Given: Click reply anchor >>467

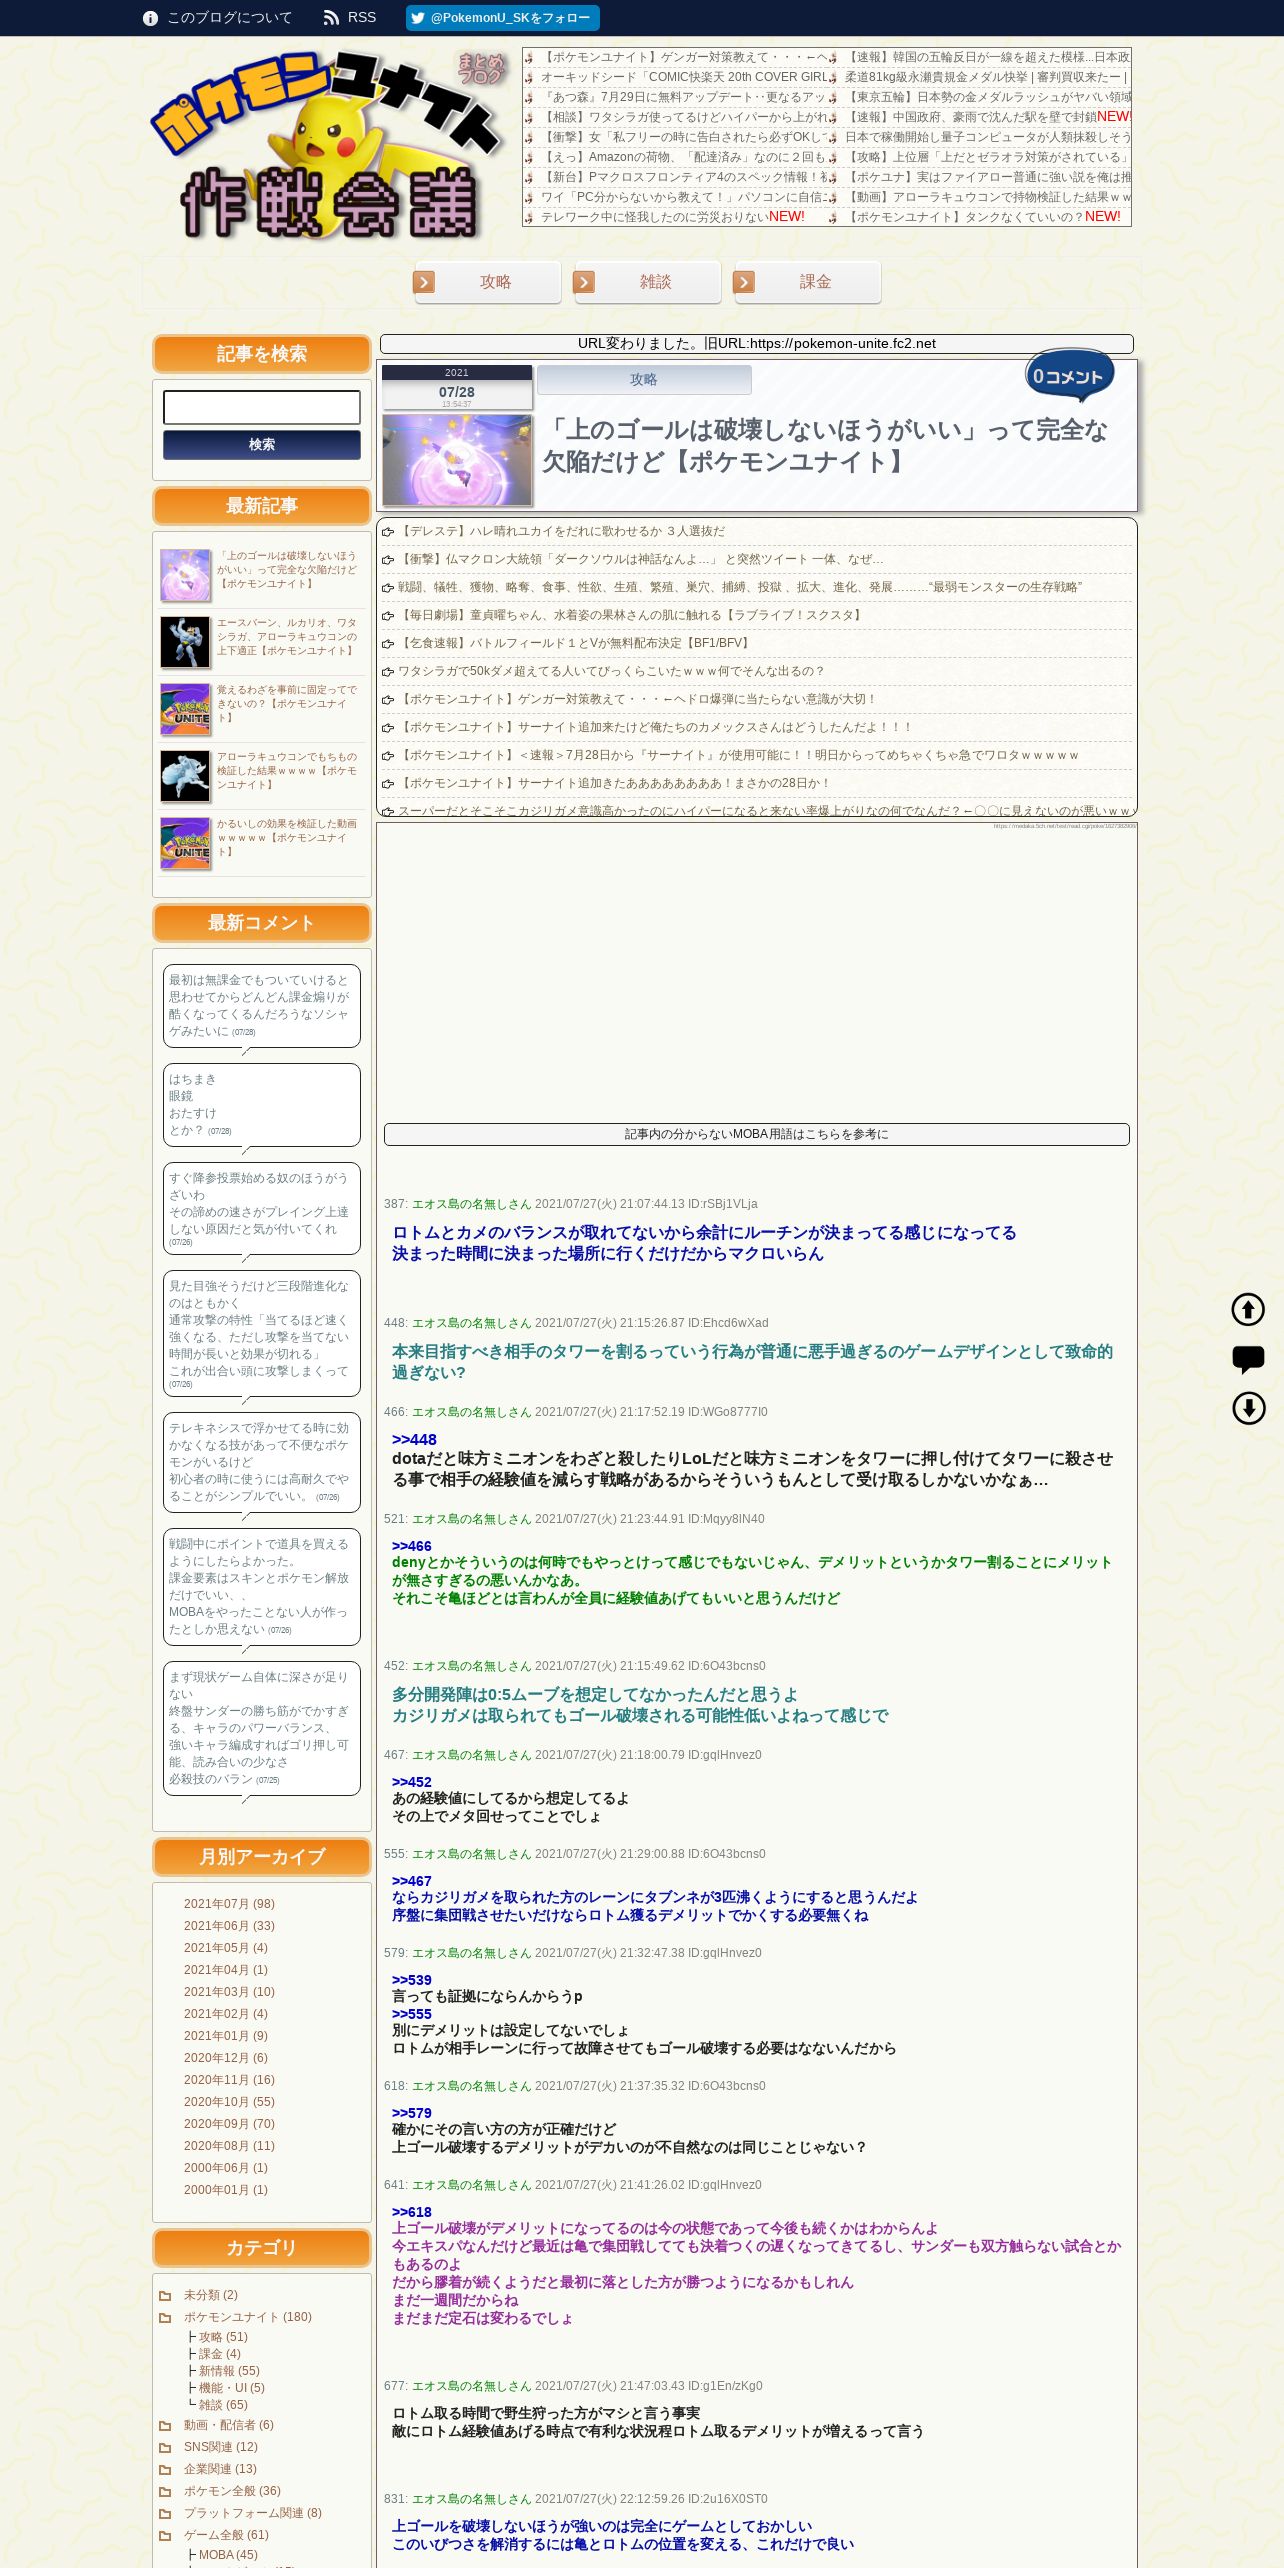Looking at the screenshot, I should click(412, 1881).
